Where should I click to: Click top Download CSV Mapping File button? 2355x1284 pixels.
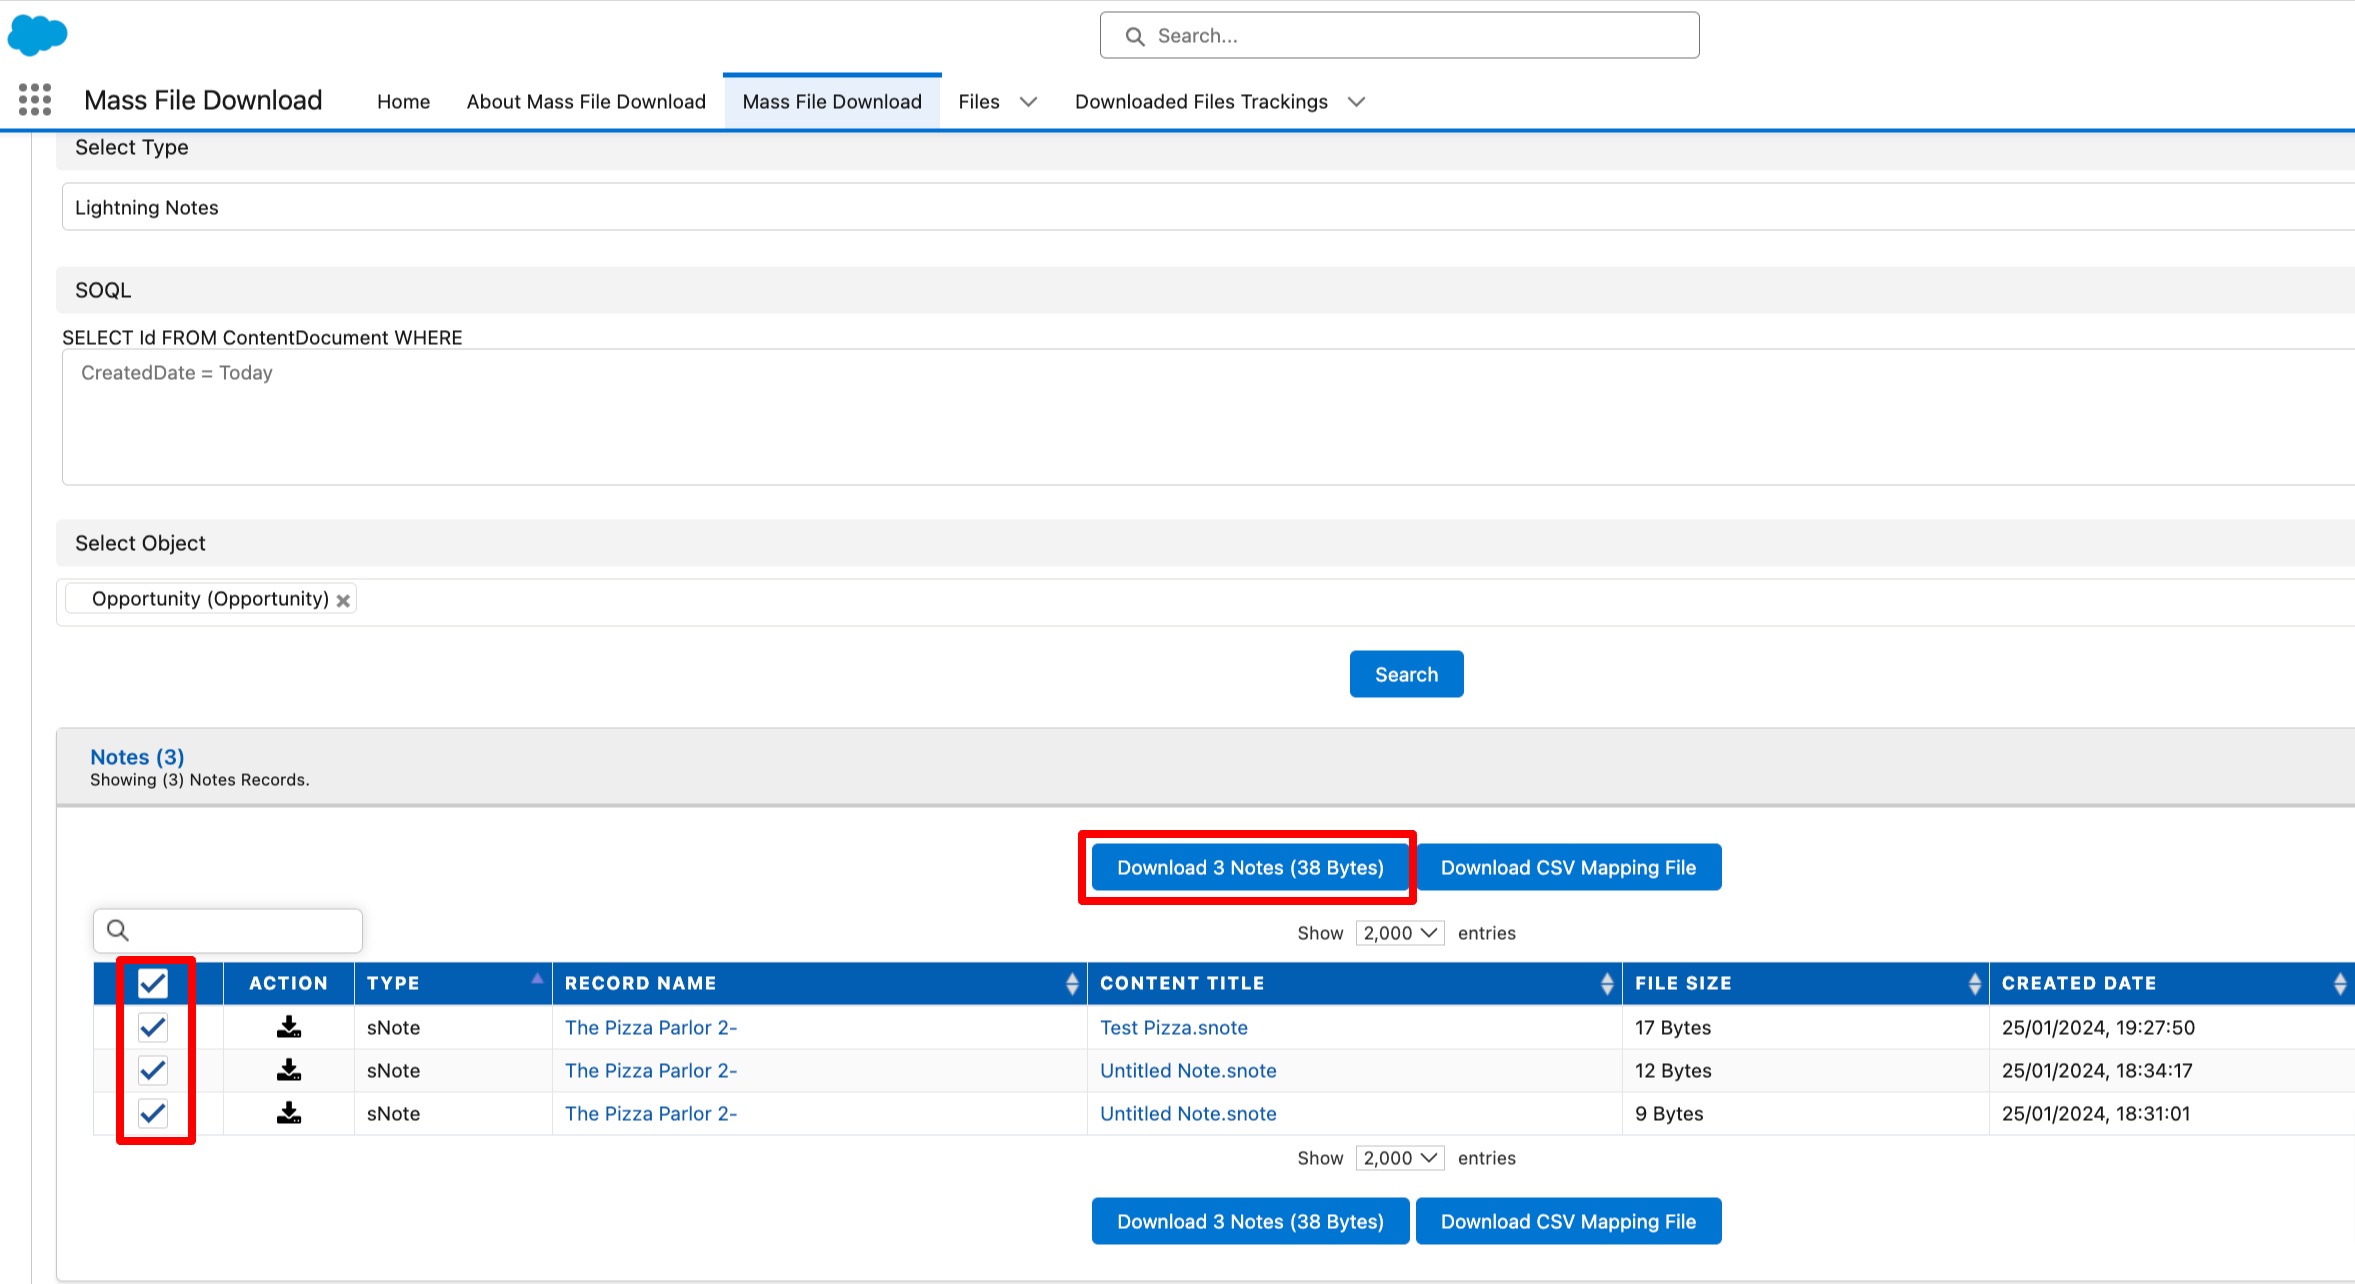coord(1568,867)
